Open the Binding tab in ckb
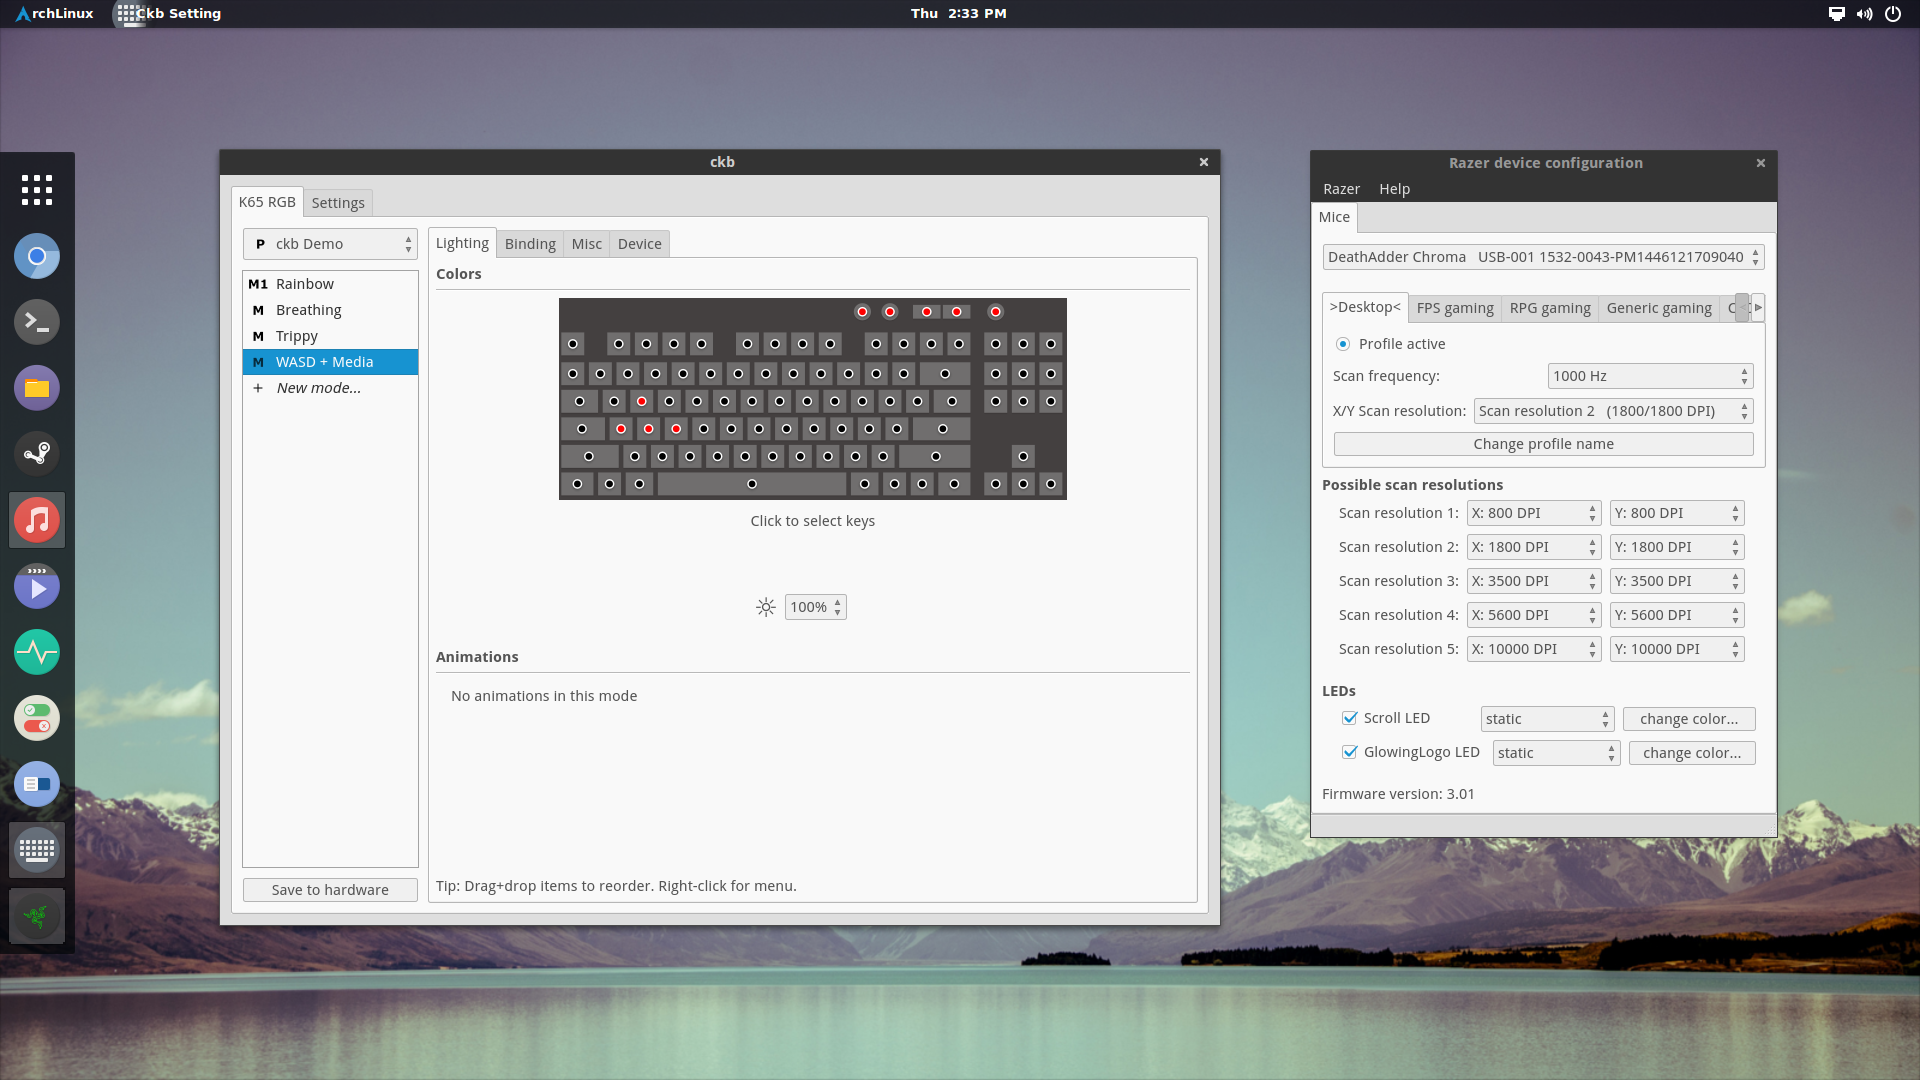Image resolution: width=1920 pixels, height=1080 pixels. pos(530,243)
